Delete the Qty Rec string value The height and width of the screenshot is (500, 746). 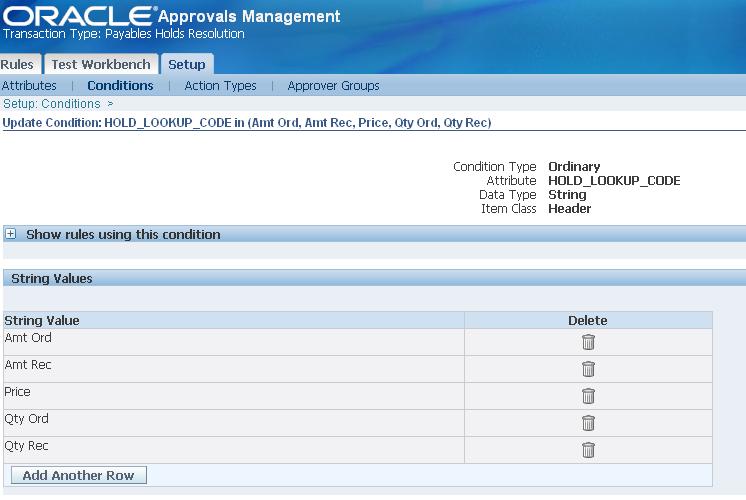588,450
